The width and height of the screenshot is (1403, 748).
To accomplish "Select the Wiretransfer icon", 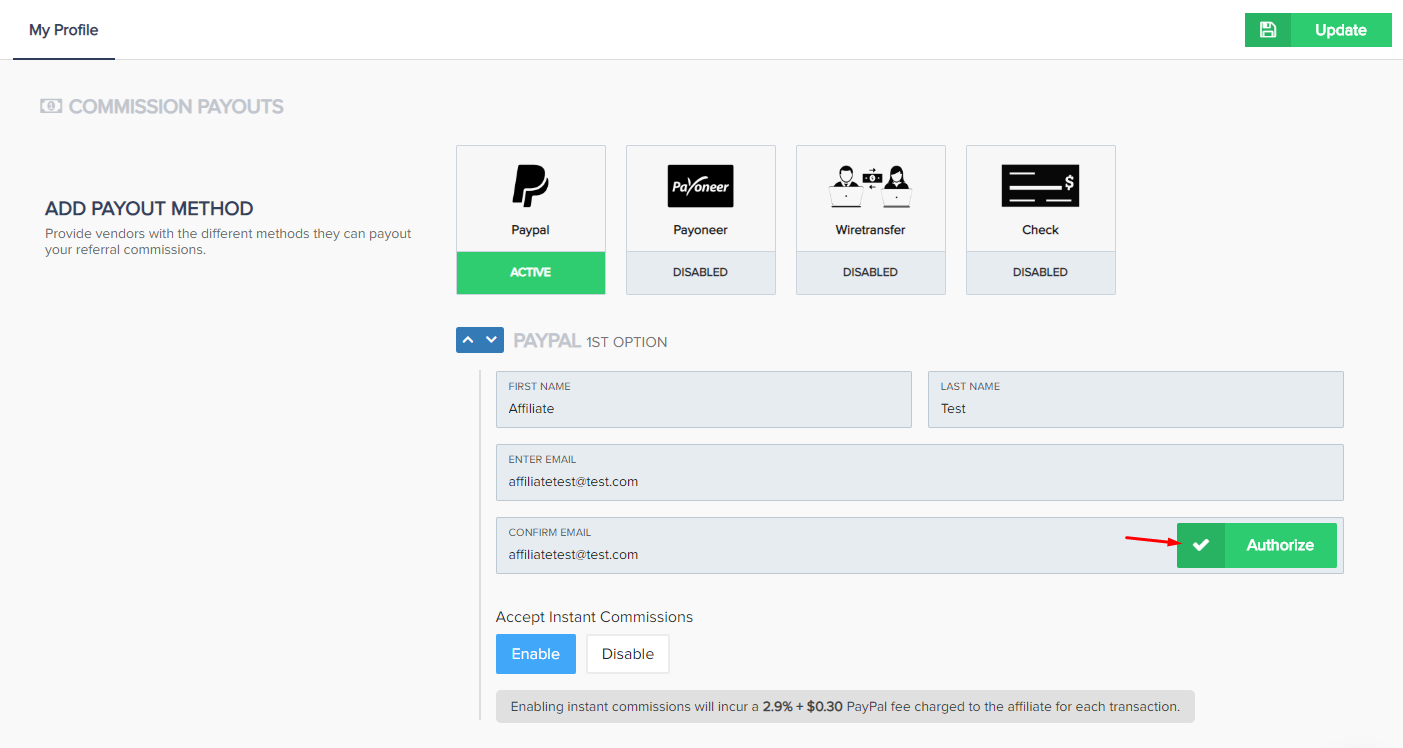I will pos(870,186).
